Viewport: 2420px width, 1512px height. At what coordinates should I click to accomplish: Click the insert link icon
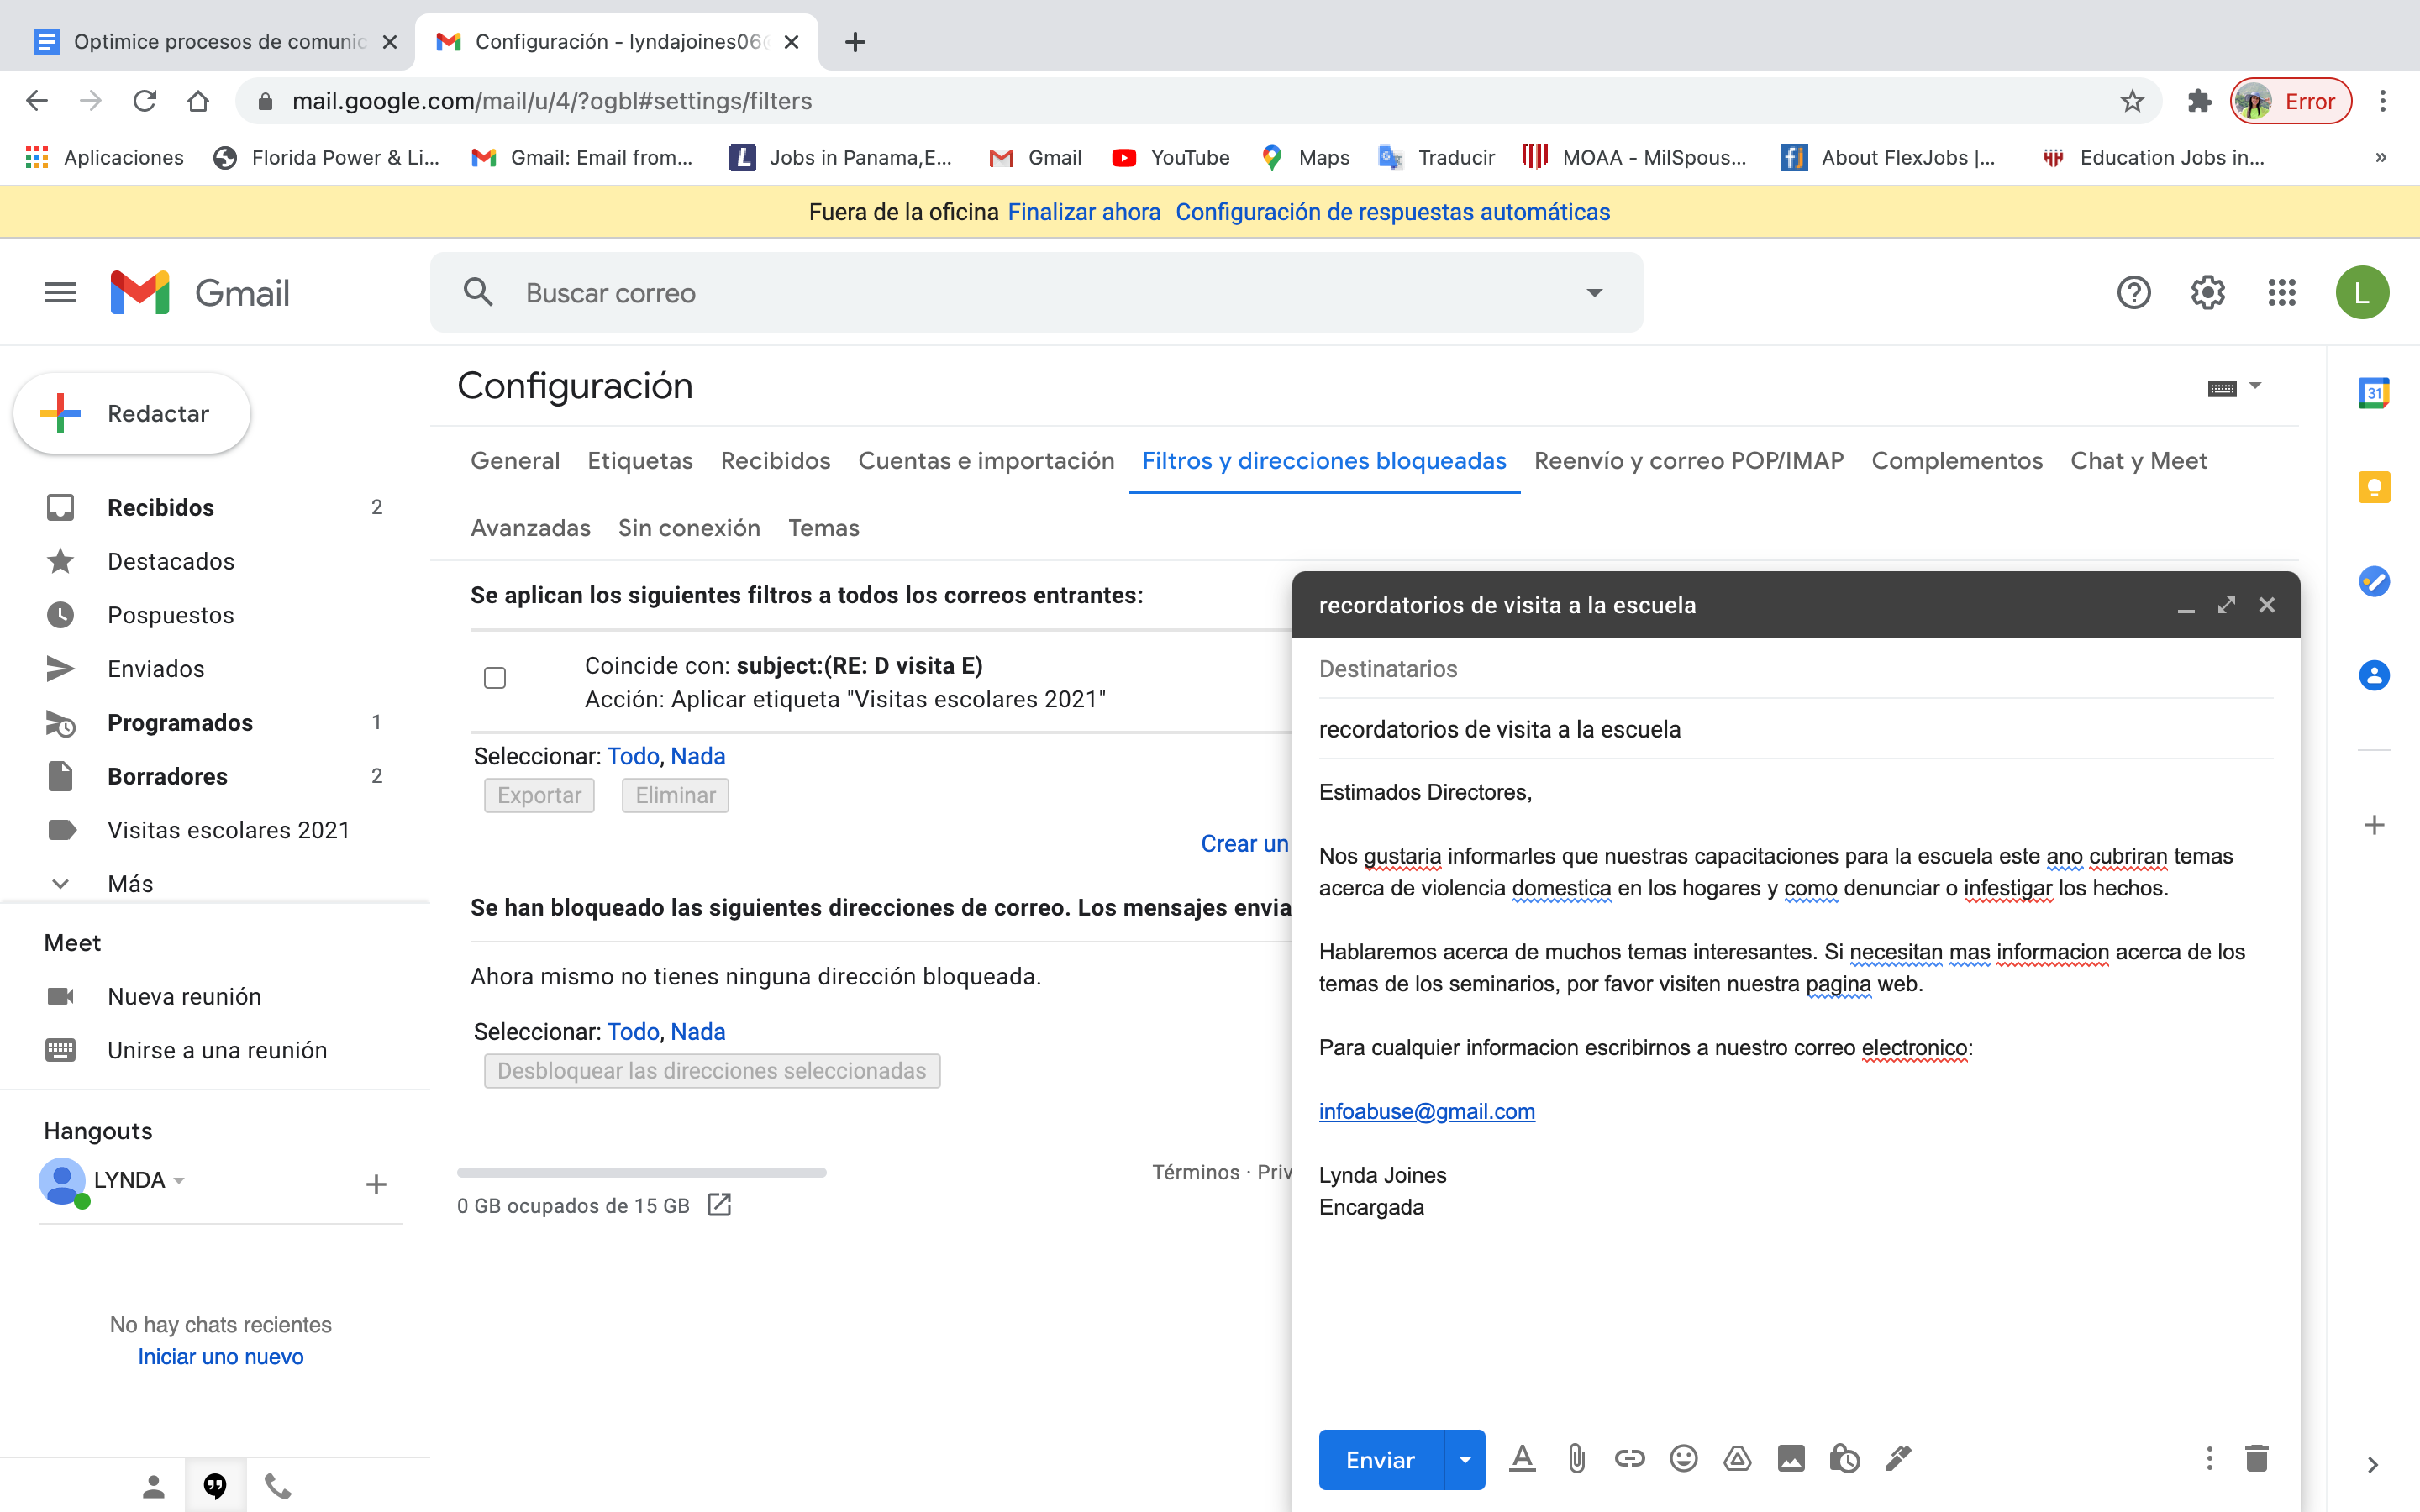click(x=1629, y=1459)
